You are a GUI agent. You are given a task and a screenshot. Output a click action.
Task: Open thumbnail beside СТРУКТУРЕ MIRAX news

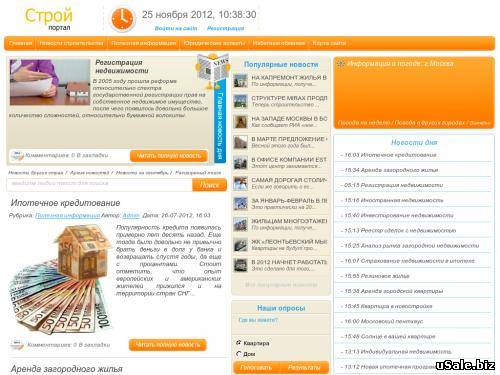point(240,101)
